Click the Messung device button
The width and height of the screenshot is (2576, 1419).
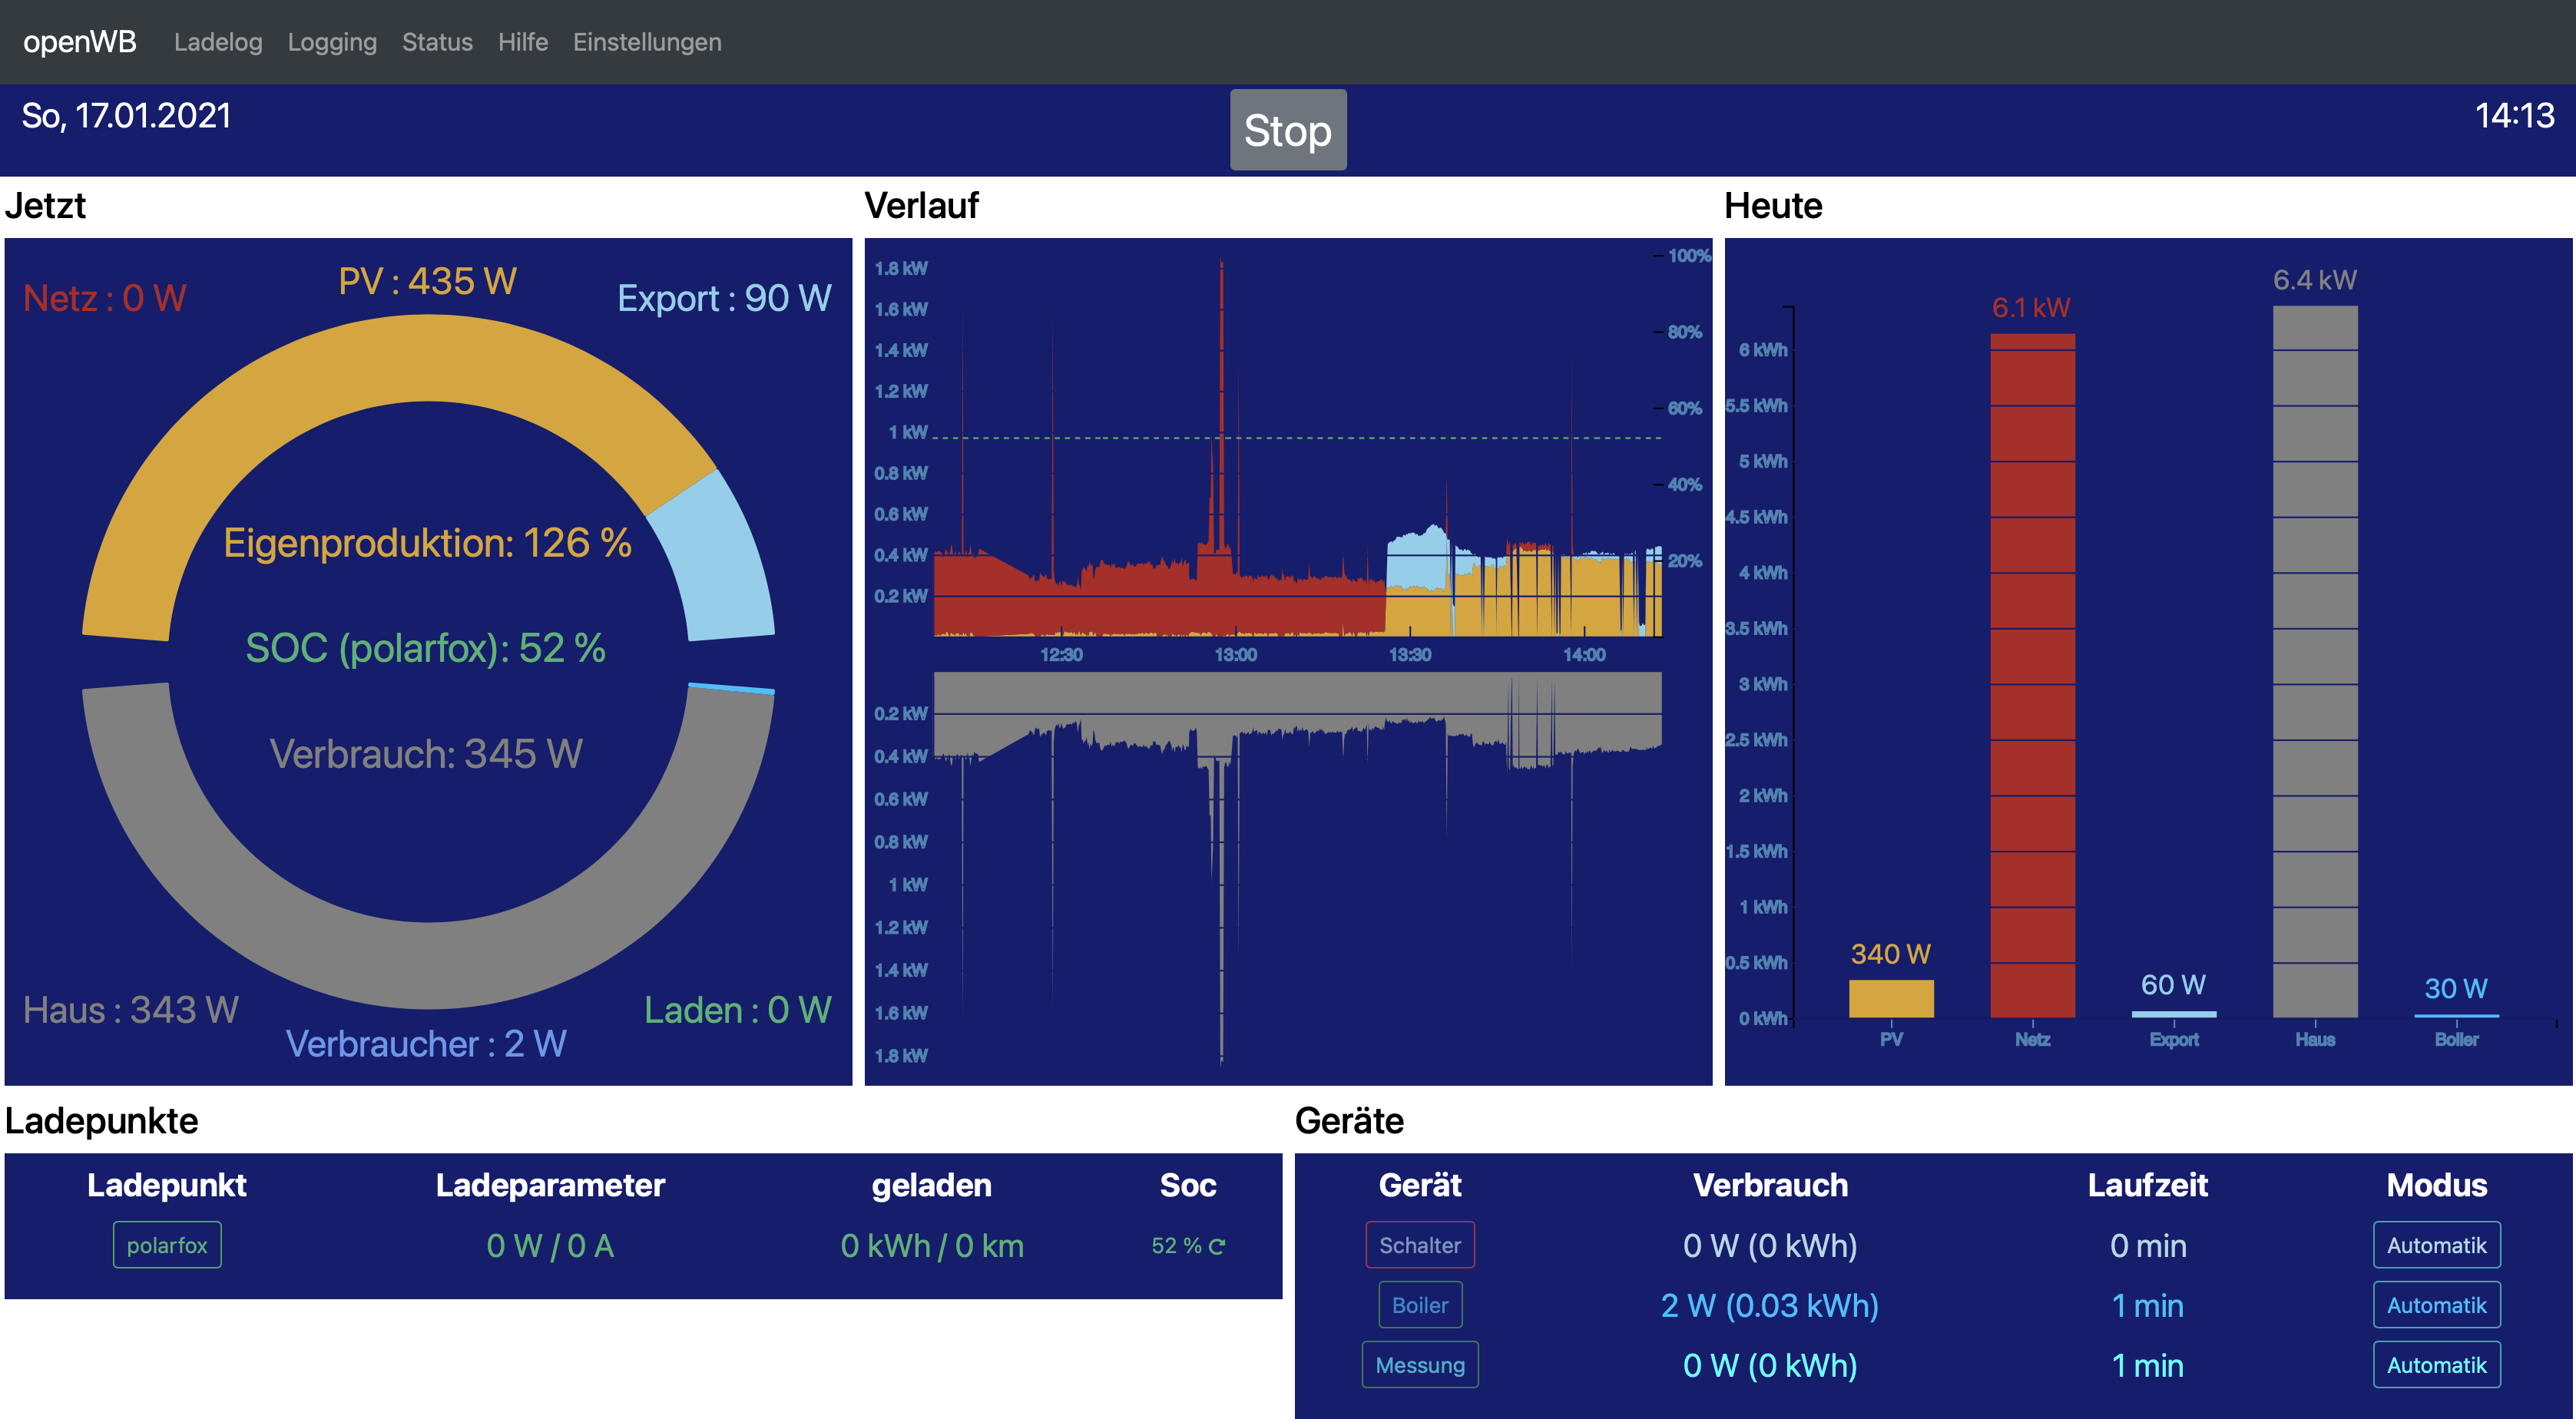point(1419,1365)
